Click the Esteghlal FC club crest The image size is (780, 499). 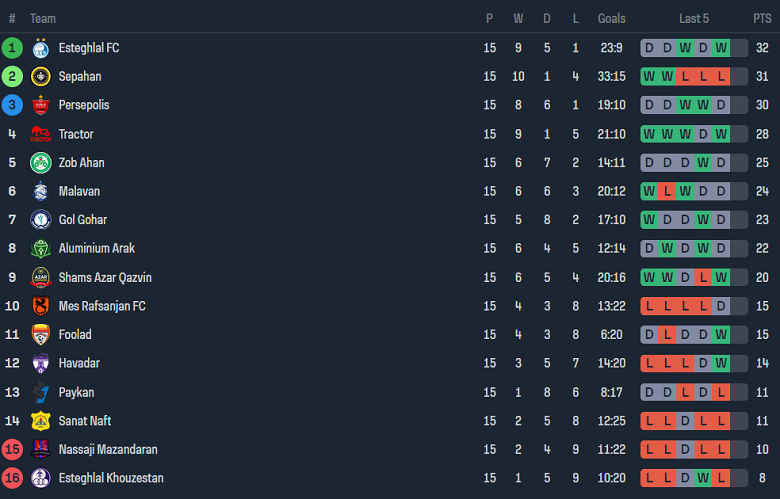(x=41, y=48)
